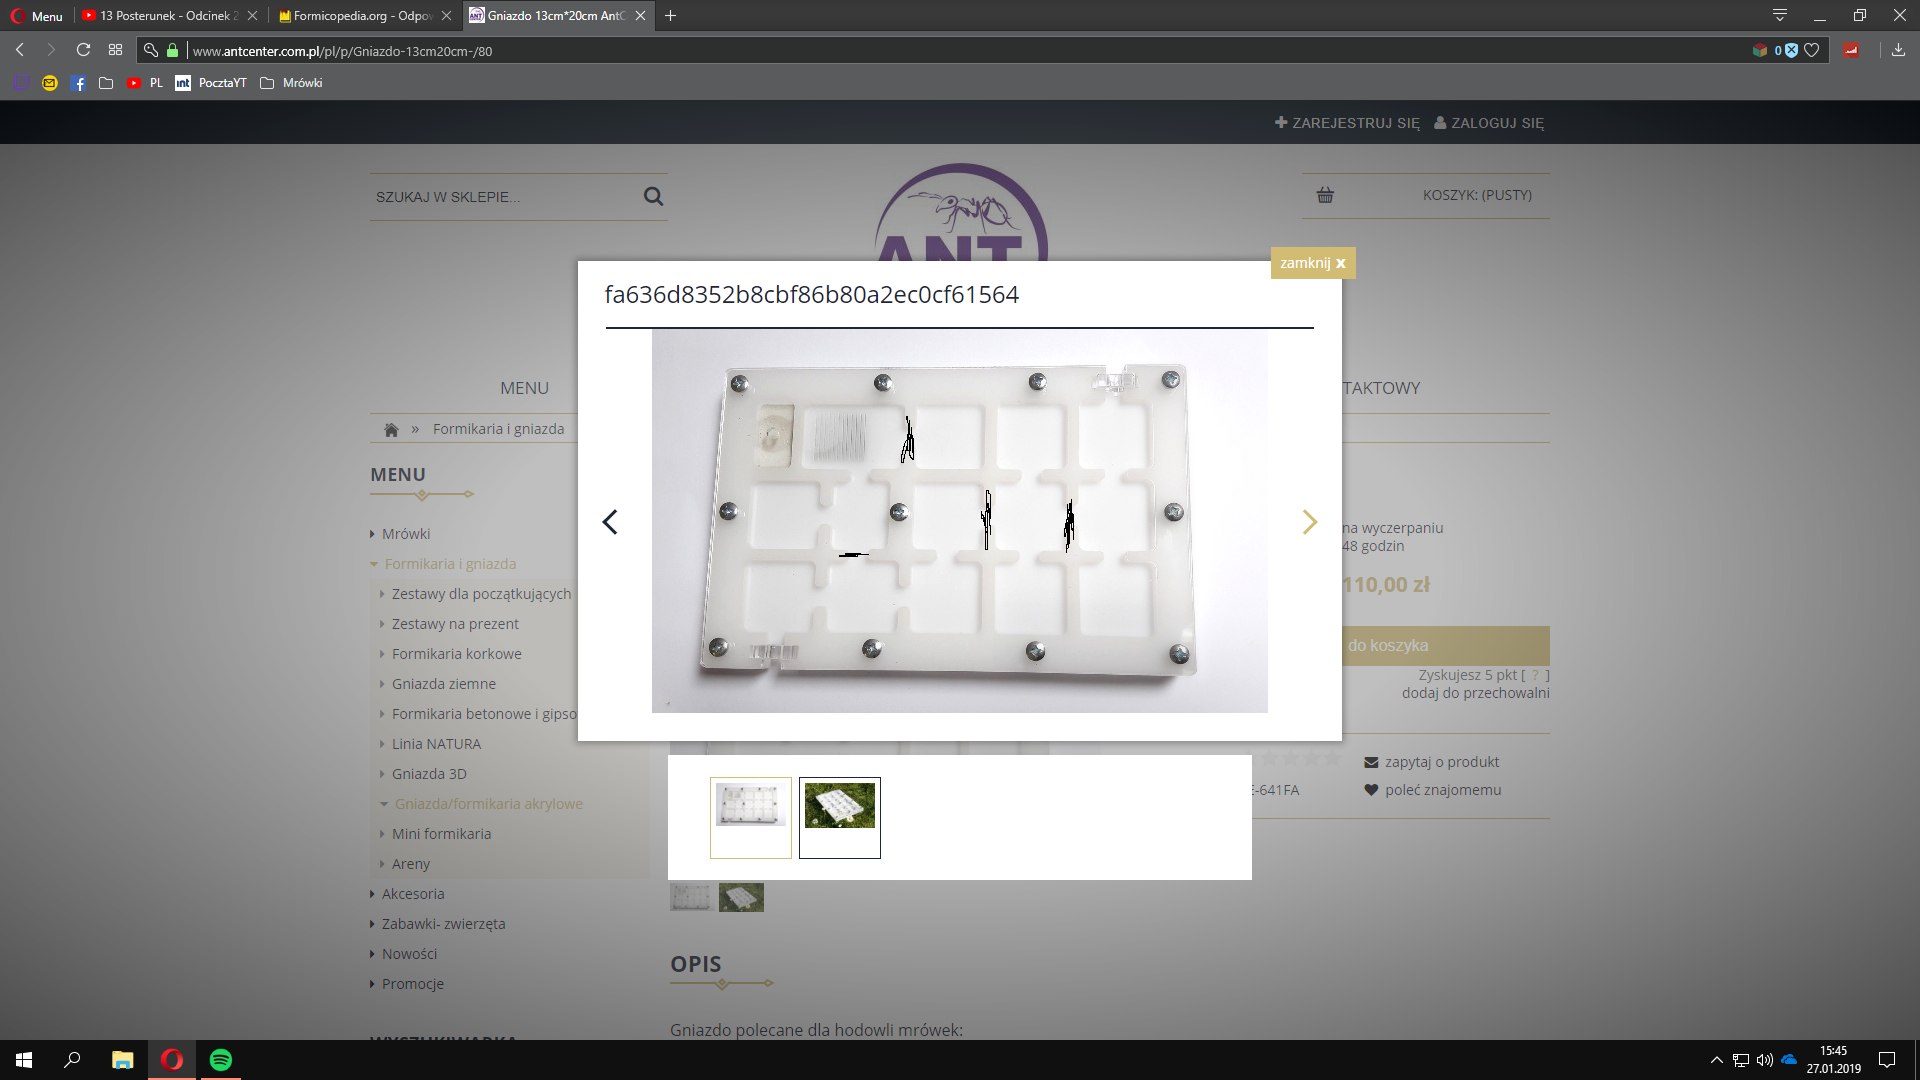Show the next image with right arrow
Viewport: 1920px width, 1080px height.
[x=1309, y=522]
